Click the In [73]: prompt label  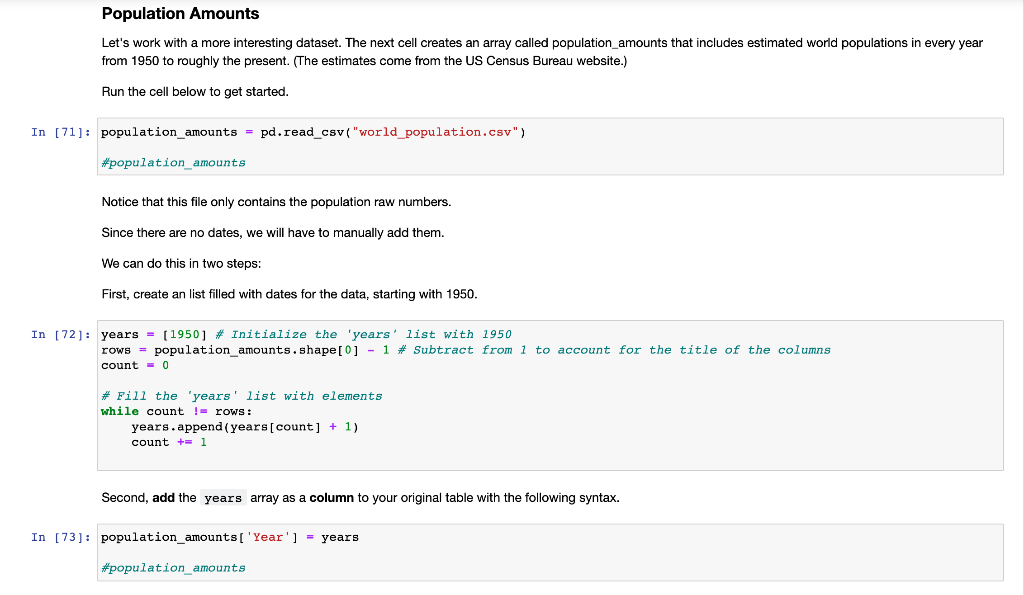pos(61,538)
